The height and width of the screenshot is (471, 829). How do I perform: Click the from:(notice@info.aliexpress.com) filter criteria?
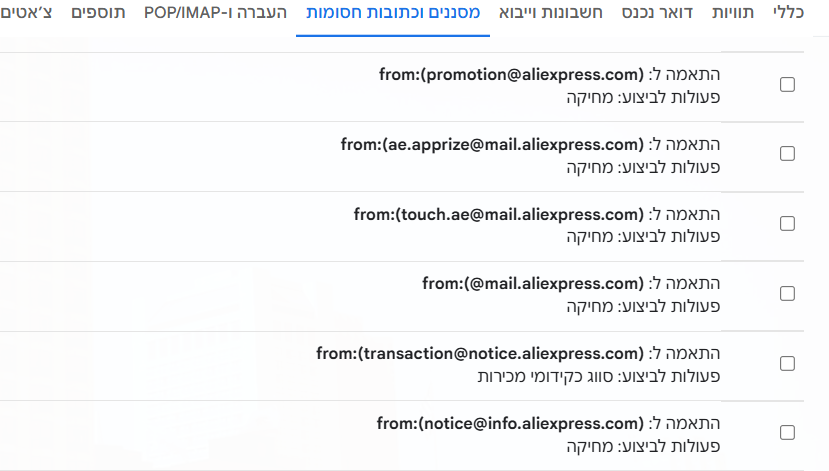(509, 423)
